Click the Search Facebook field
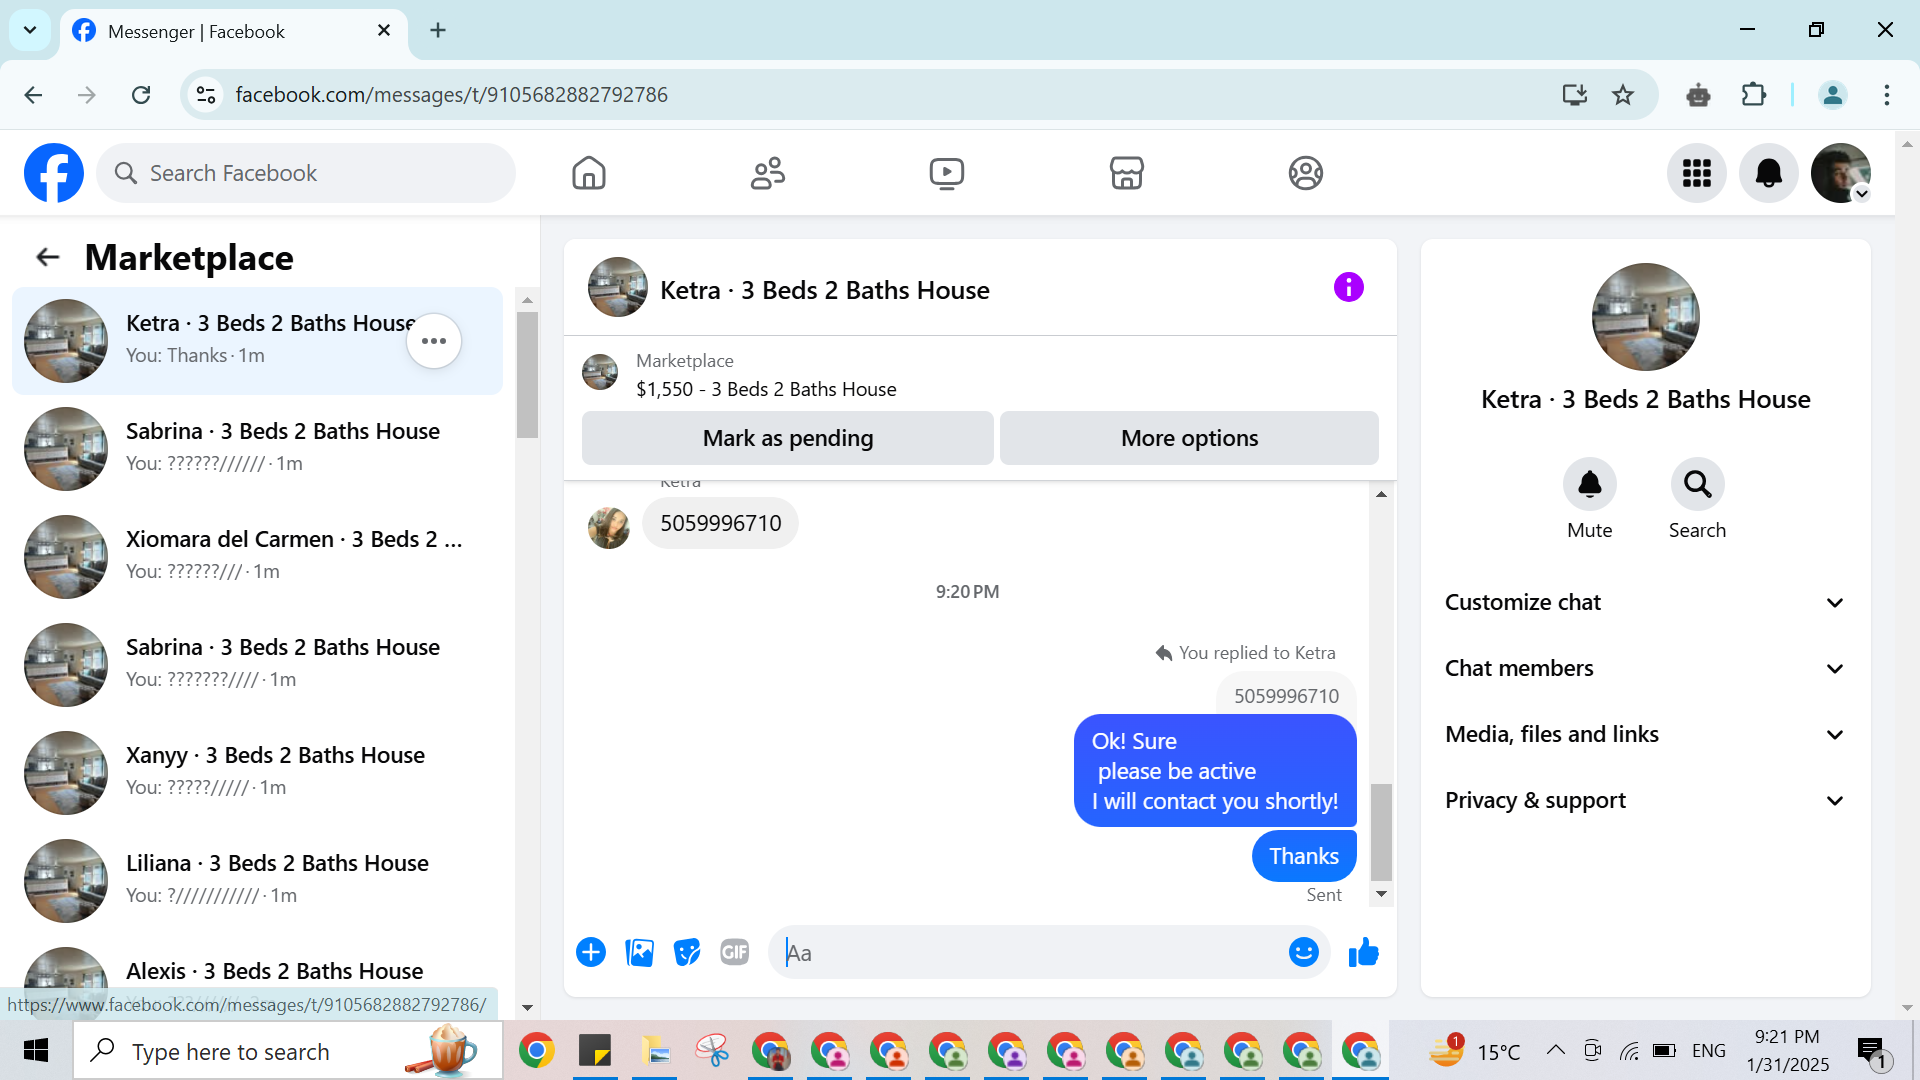This screenshot has height=1080, width=1920. [x=306, y=173]
